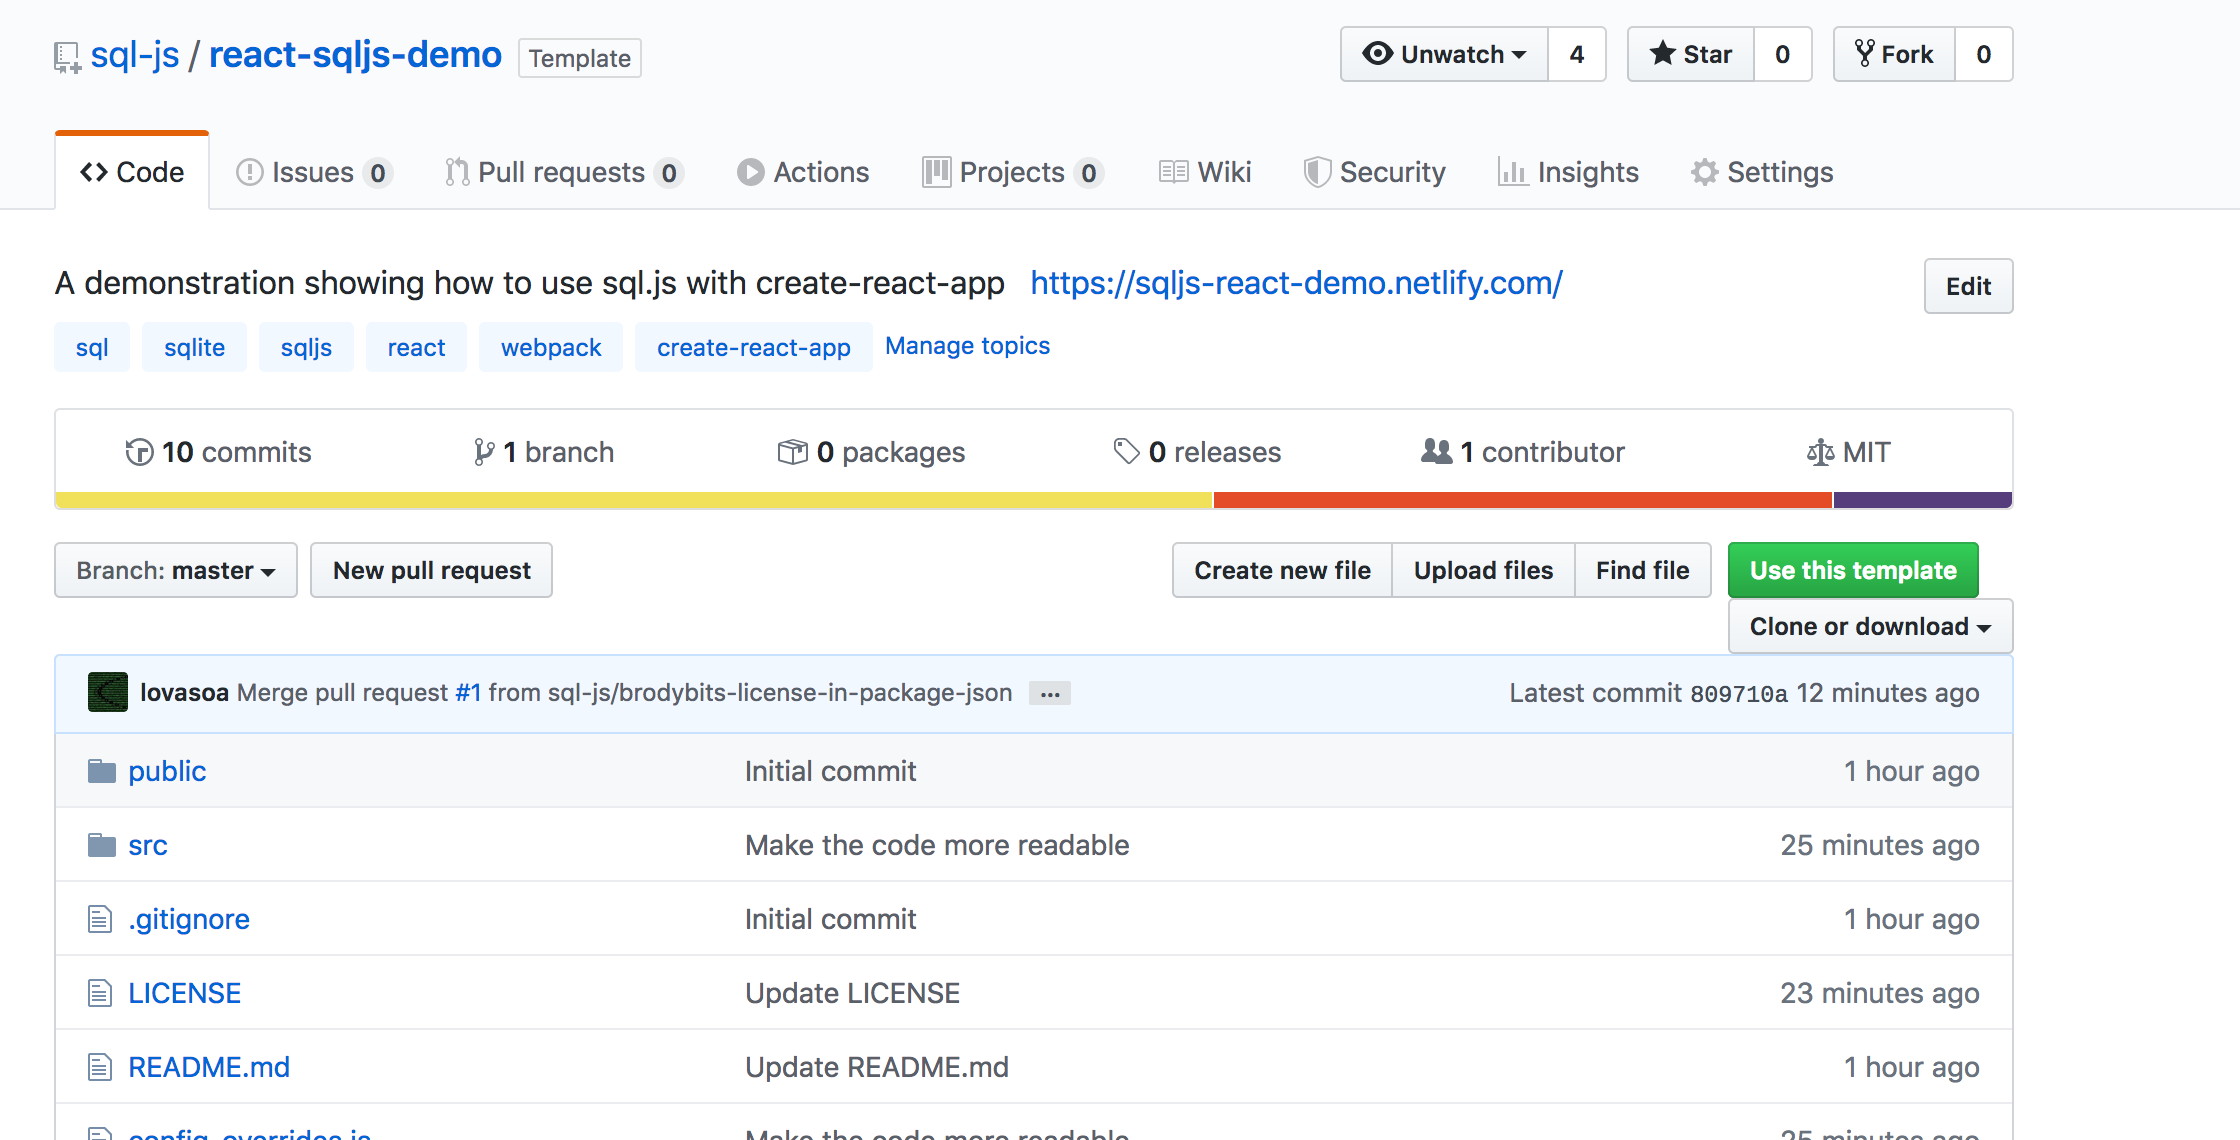This screenshot has width=2240, height=1140.
Task: Click the yellow language bar segment
Action: pyautogui.click(x=634, y=500)
